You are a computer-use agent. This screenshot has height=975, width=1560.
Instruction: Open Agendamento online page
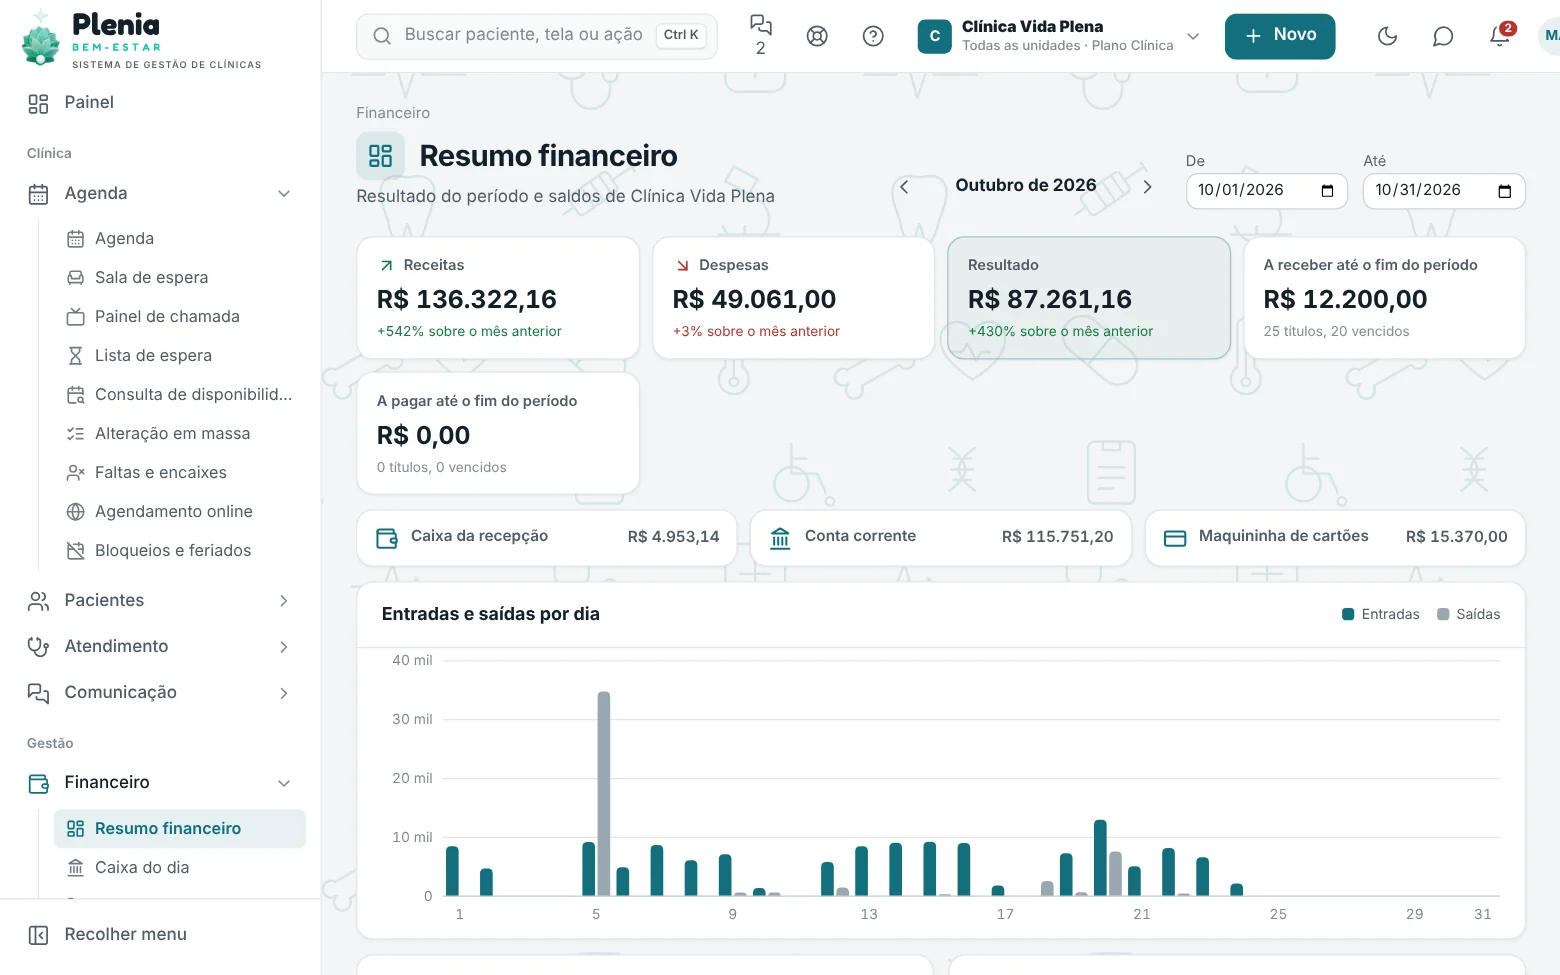tap(180, 512)
